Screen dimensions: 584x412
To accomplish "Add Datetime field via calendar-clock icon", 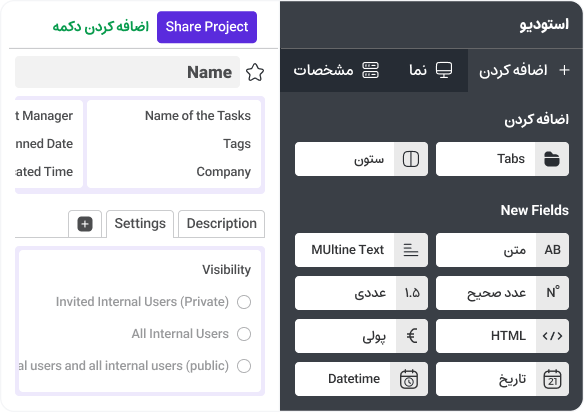I will click(409, 379).
